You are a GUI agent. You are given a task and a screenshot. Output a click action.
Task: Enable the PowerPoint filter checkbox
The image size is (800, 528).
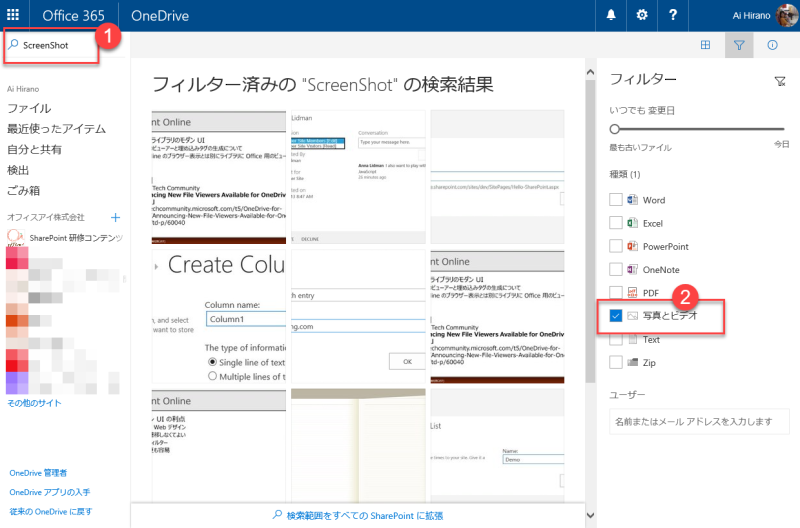point(616,246)
